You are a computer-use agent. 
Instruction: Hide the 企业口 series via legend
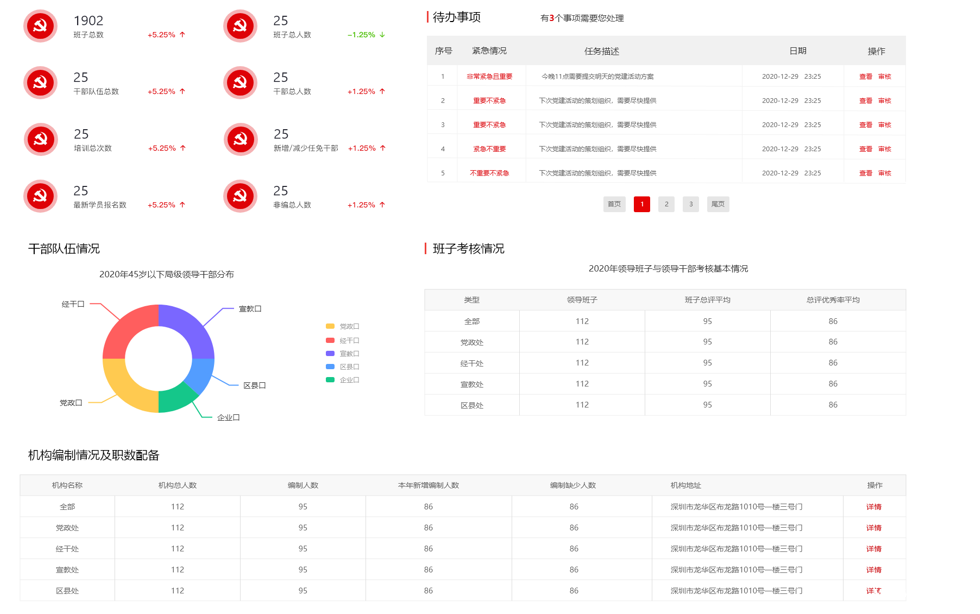tap(343, 380)
